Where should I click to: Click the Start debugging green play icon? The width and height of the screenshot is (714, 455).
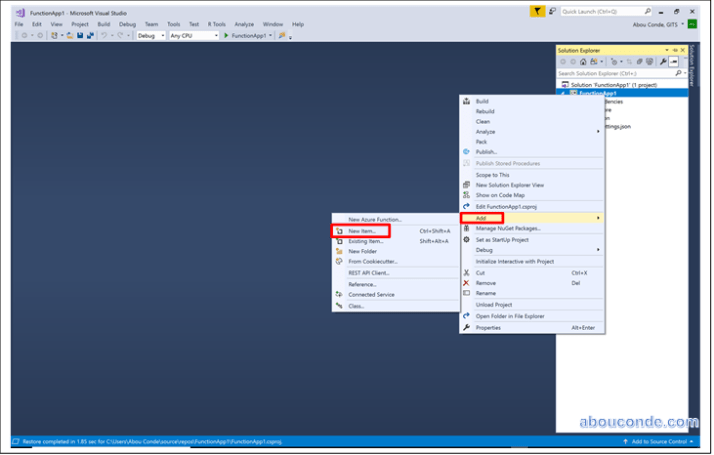pyautogui.click(x=227, y=35)
